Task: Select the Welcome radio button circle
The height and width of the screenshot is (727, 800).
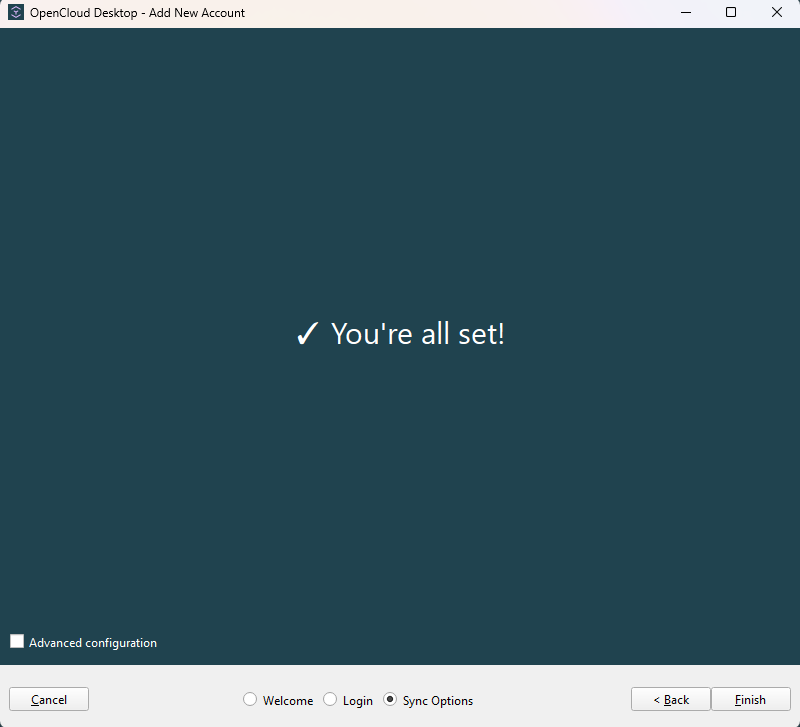Action: [x=250, y=700]
